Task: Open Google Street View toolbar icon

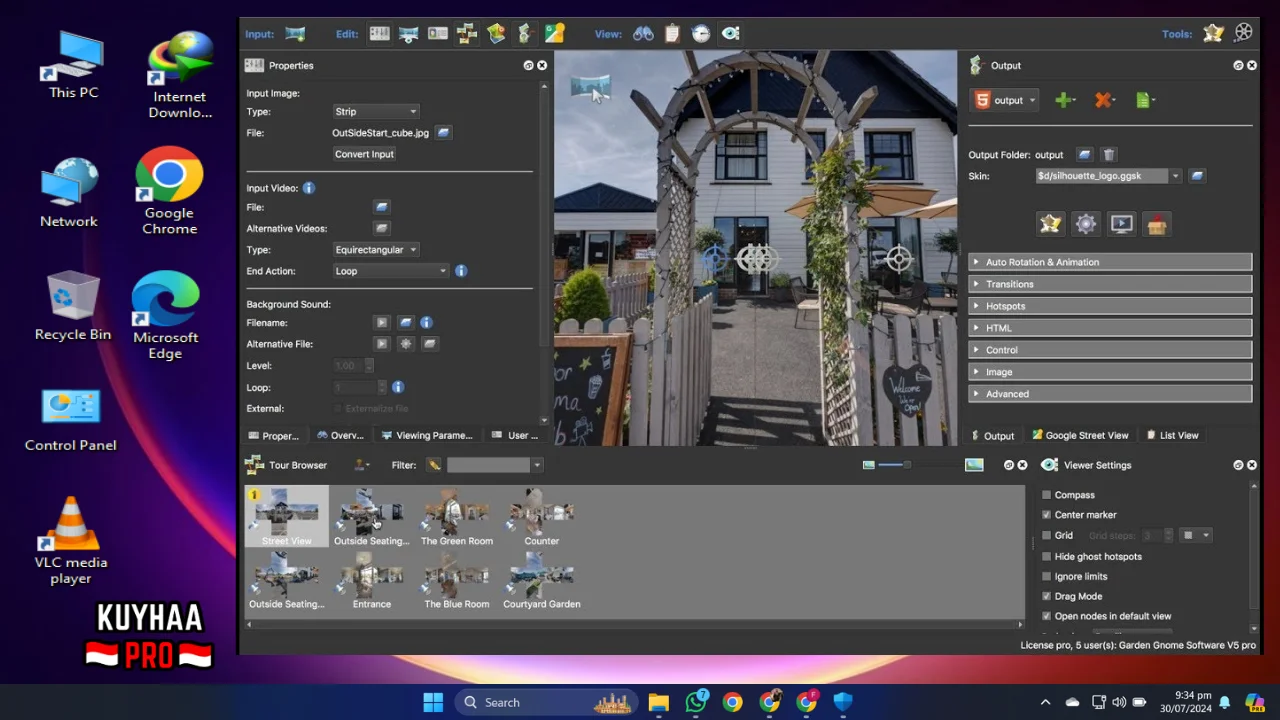Action: 554,34
